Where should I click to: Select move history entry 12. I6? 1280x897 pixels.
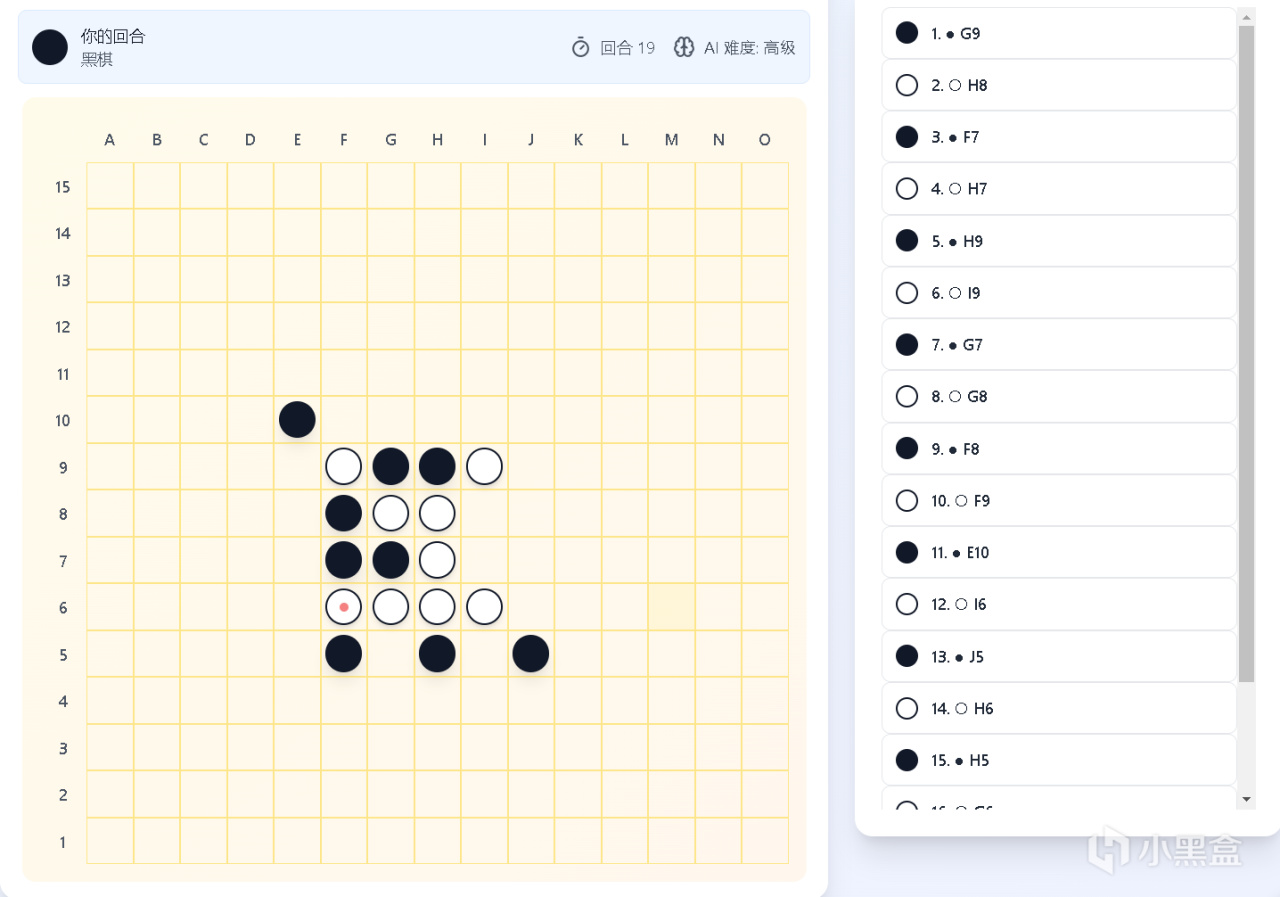pyautogui.click(x=1058, y=604)
